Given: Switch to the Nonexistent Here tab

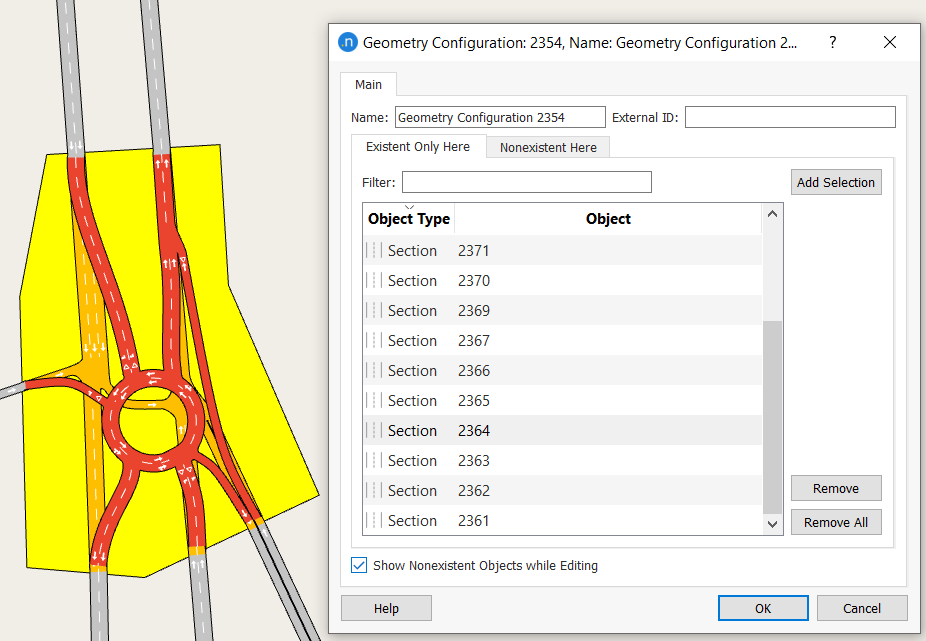Looking at the screenshot, I should click(x=548, y=147).
